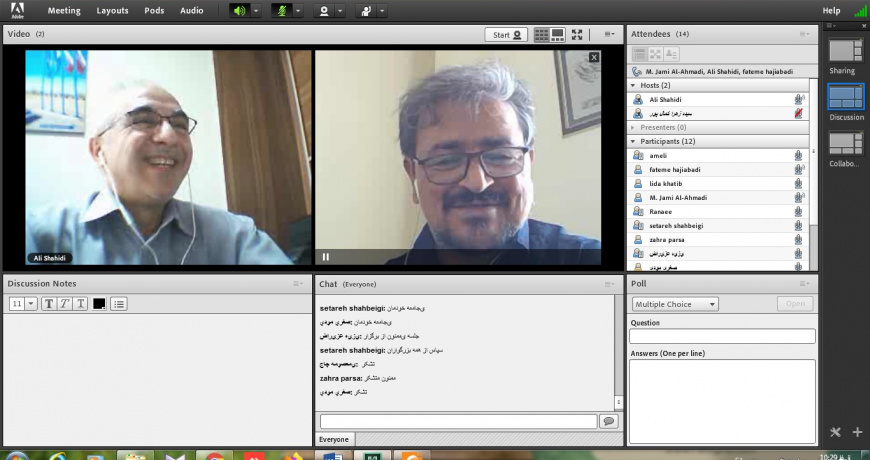The height and width of the screenshot is (460, 870).
Task: Click Ranaee's microphone icon
Action: tap(798, 211)
